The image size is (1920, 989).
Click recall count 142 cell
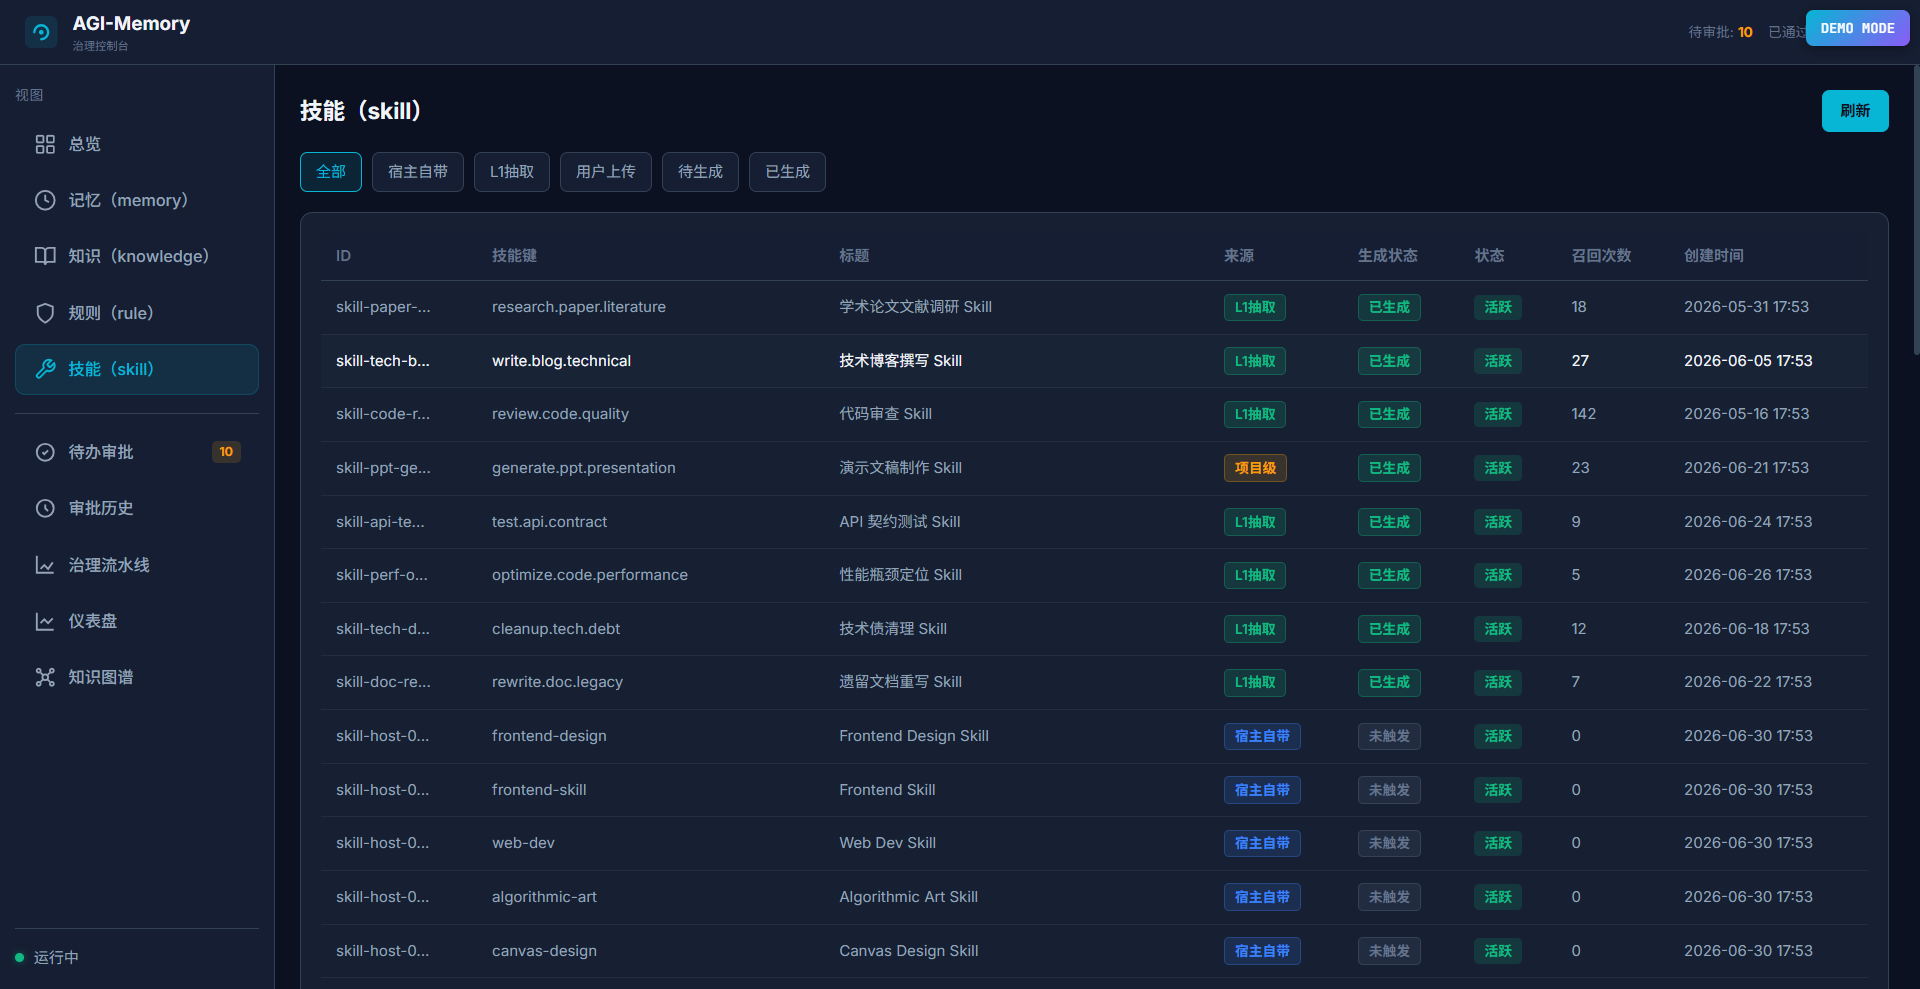pyautogui.click(x=1583, y=414)
